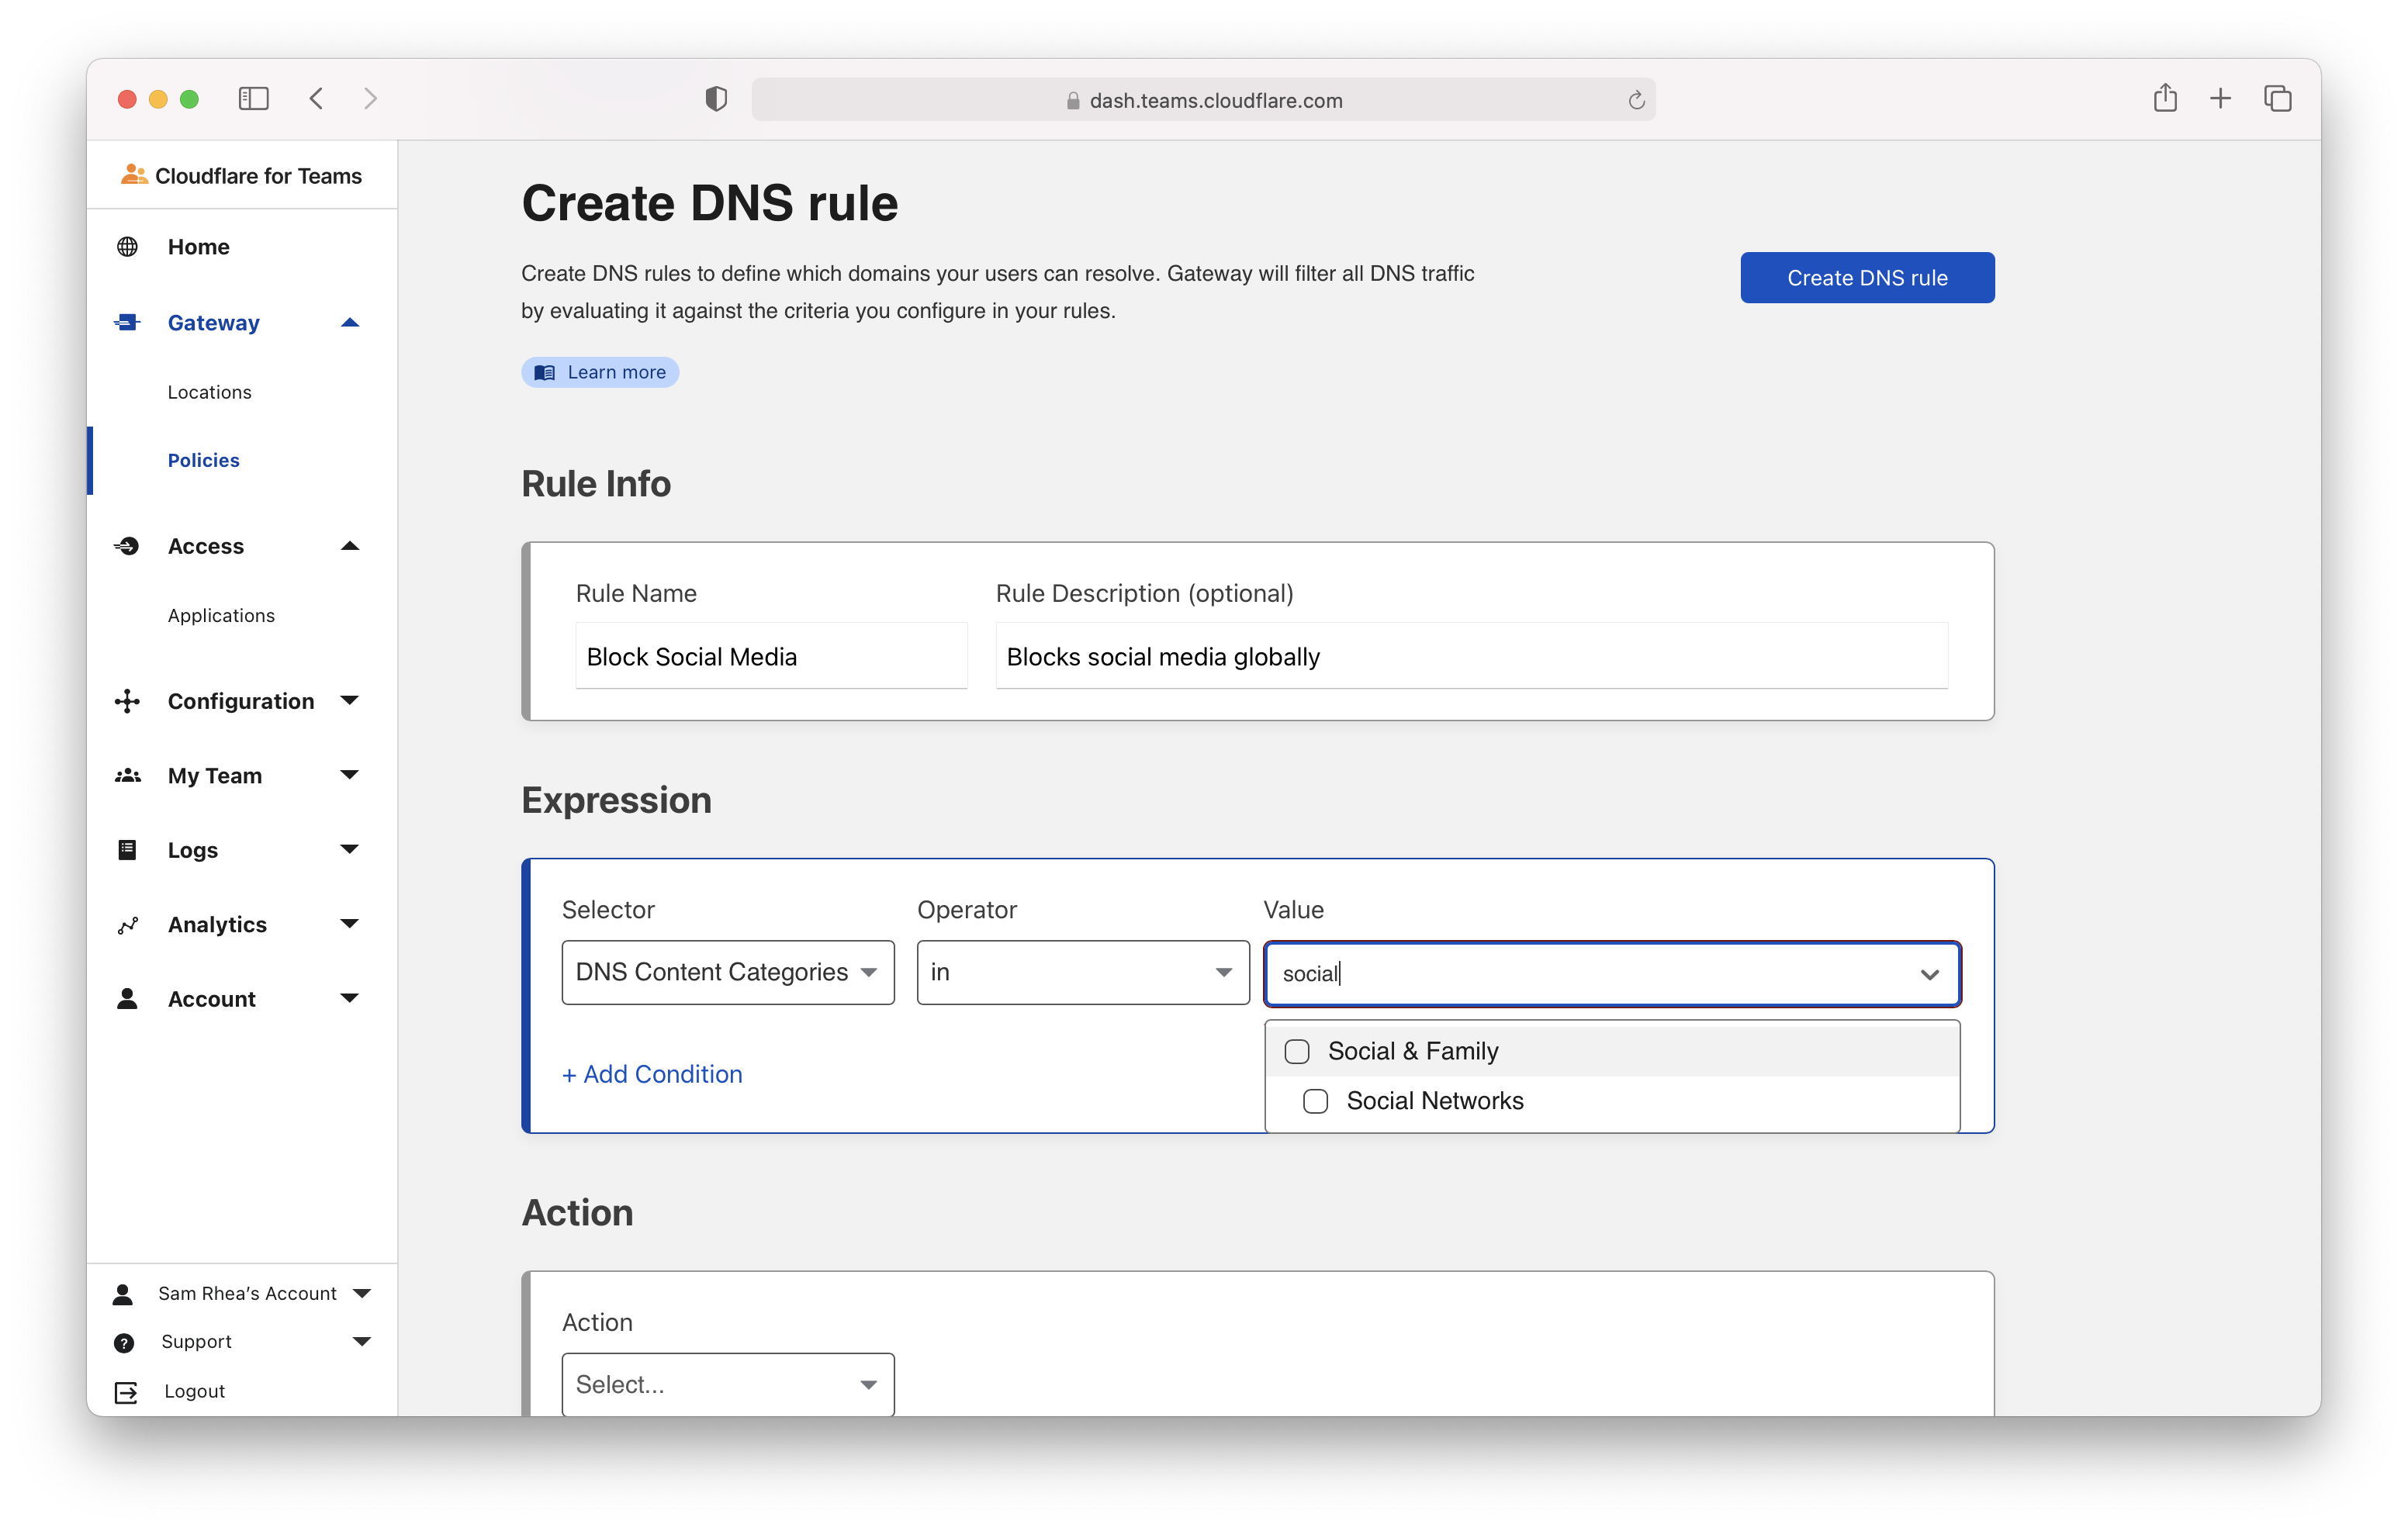Open the Locations menu item

(209, 392)
